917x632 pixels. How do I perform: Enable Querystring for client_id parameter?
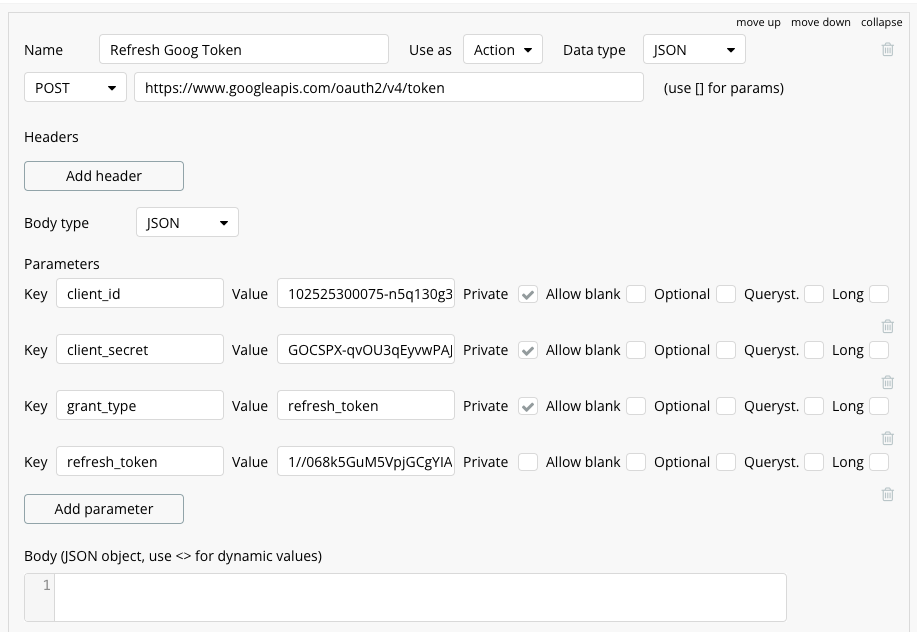[x=814, y=294]
